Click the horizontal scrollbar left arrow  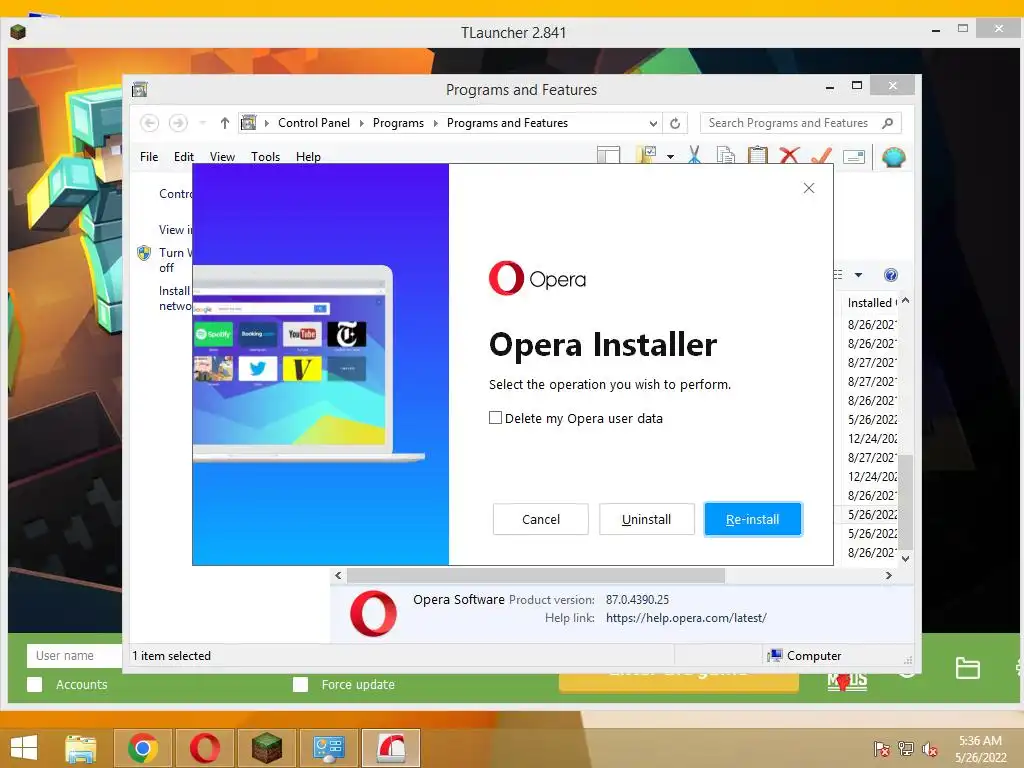tap(338, 575)
